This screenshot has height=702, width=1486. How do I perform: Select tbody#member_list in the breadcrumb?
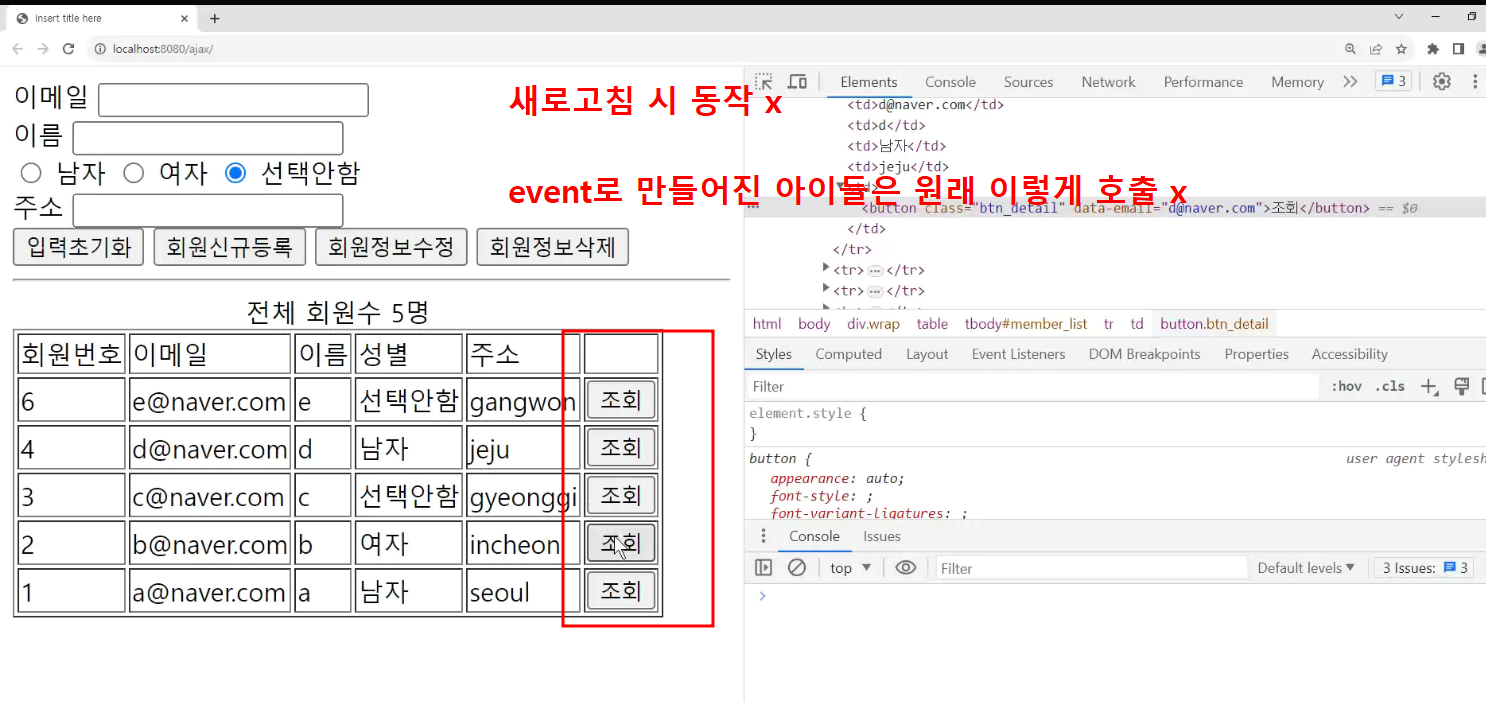(1026, 324)
